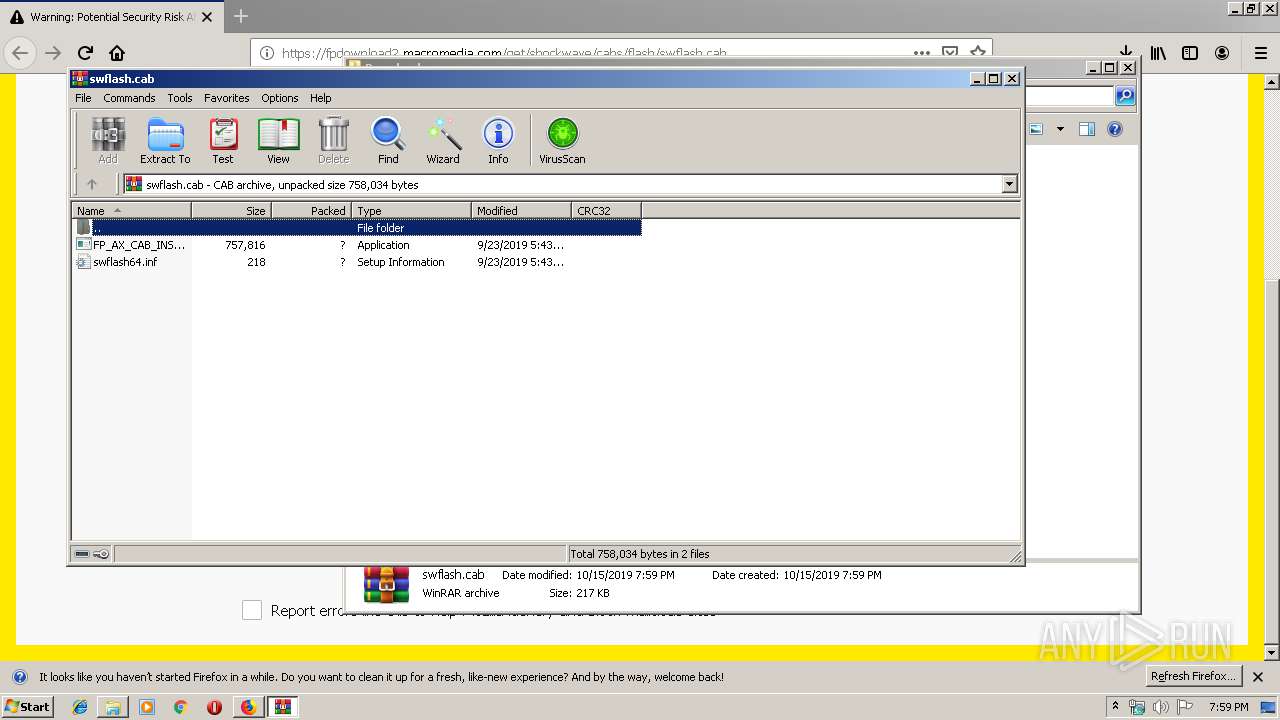
Task: Click the Extract To toolbar icon
Action: (165, 140)
